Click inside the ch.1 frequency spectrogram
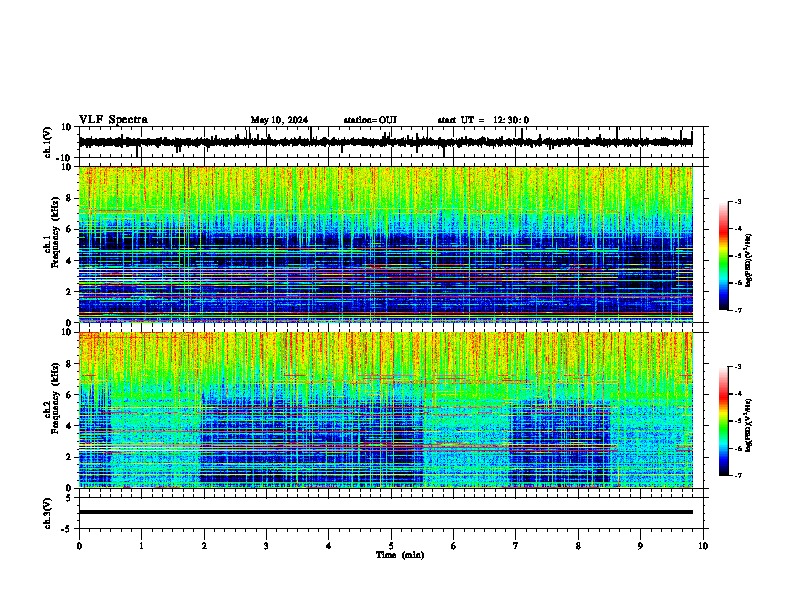792x612 pixels. click(385, 244)
